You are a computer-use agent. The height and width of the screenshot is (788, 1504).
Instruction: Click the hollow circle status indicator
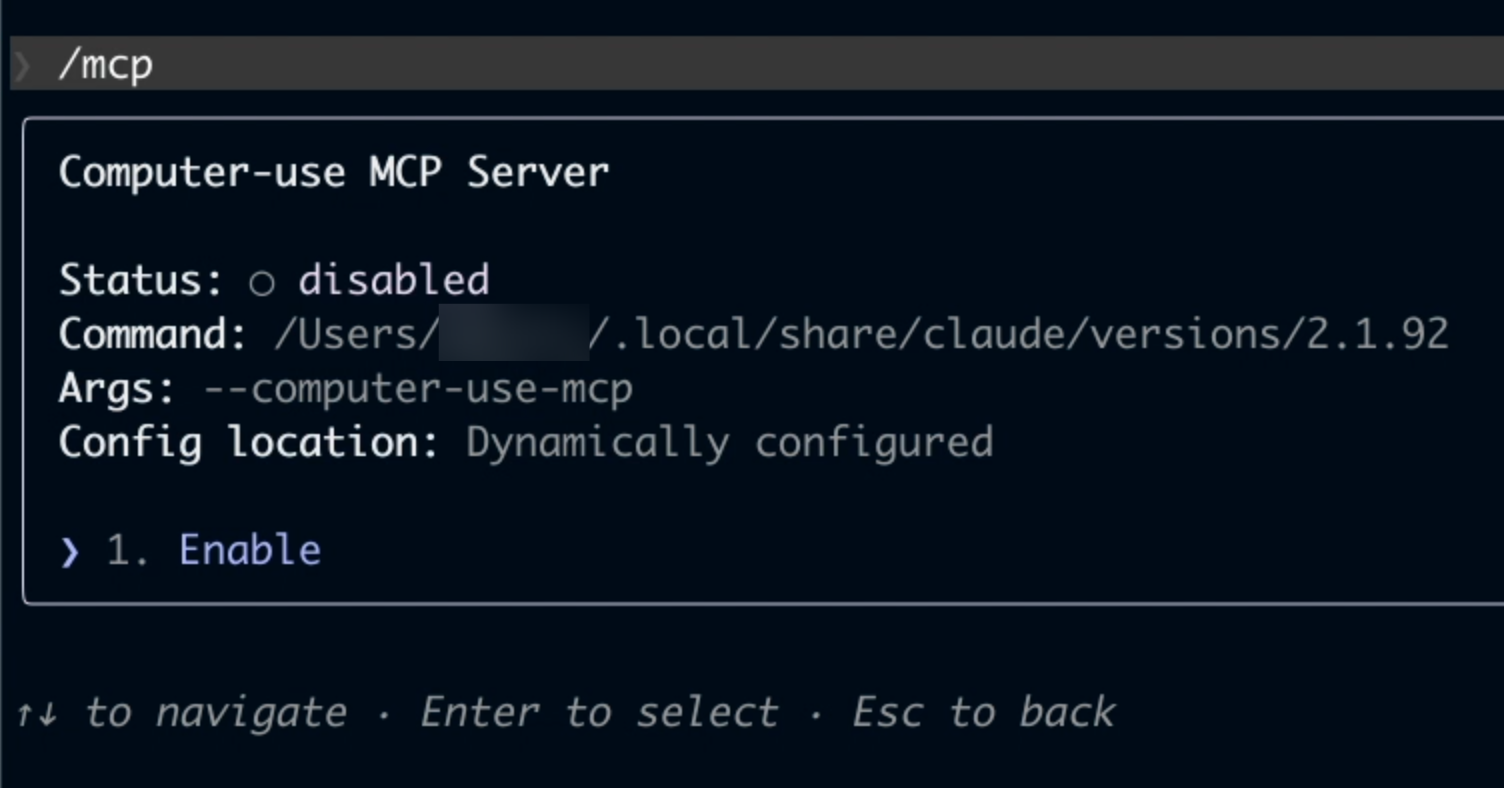click(262, 284)
